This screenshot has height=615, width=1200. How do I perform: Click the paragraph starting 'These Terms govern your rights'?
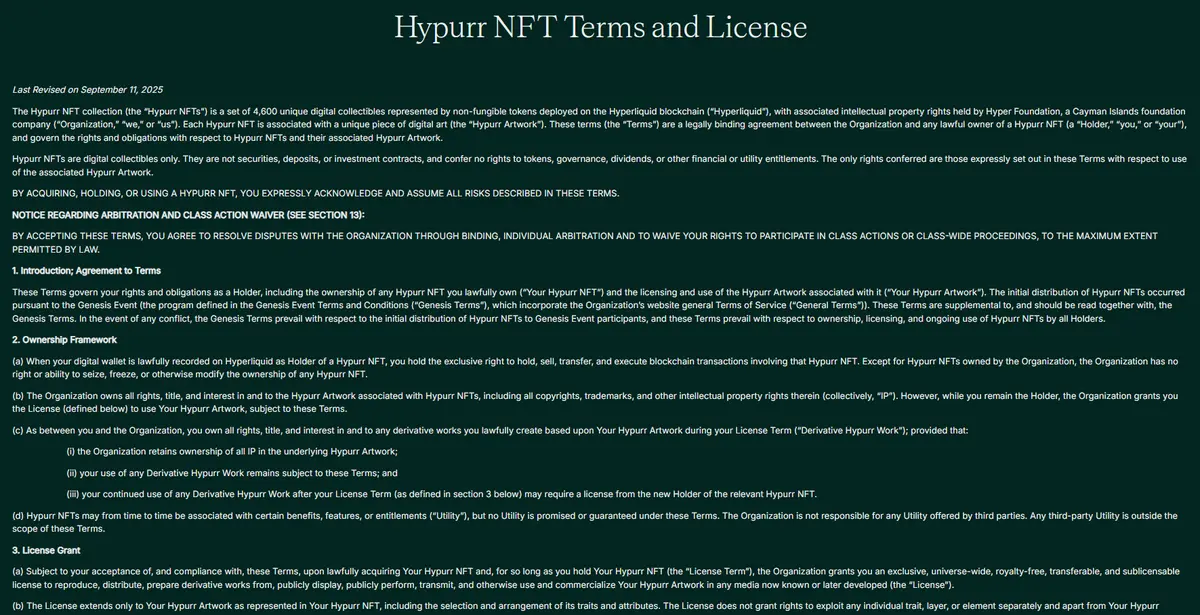click(598, 305)
